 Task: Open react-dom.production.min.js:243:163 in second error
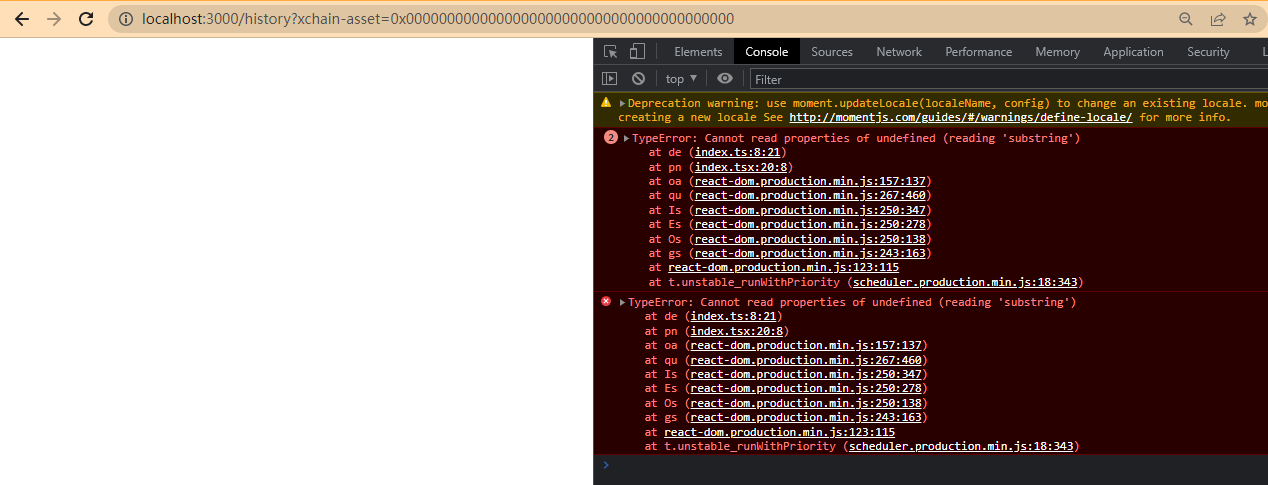pos(808,417)
